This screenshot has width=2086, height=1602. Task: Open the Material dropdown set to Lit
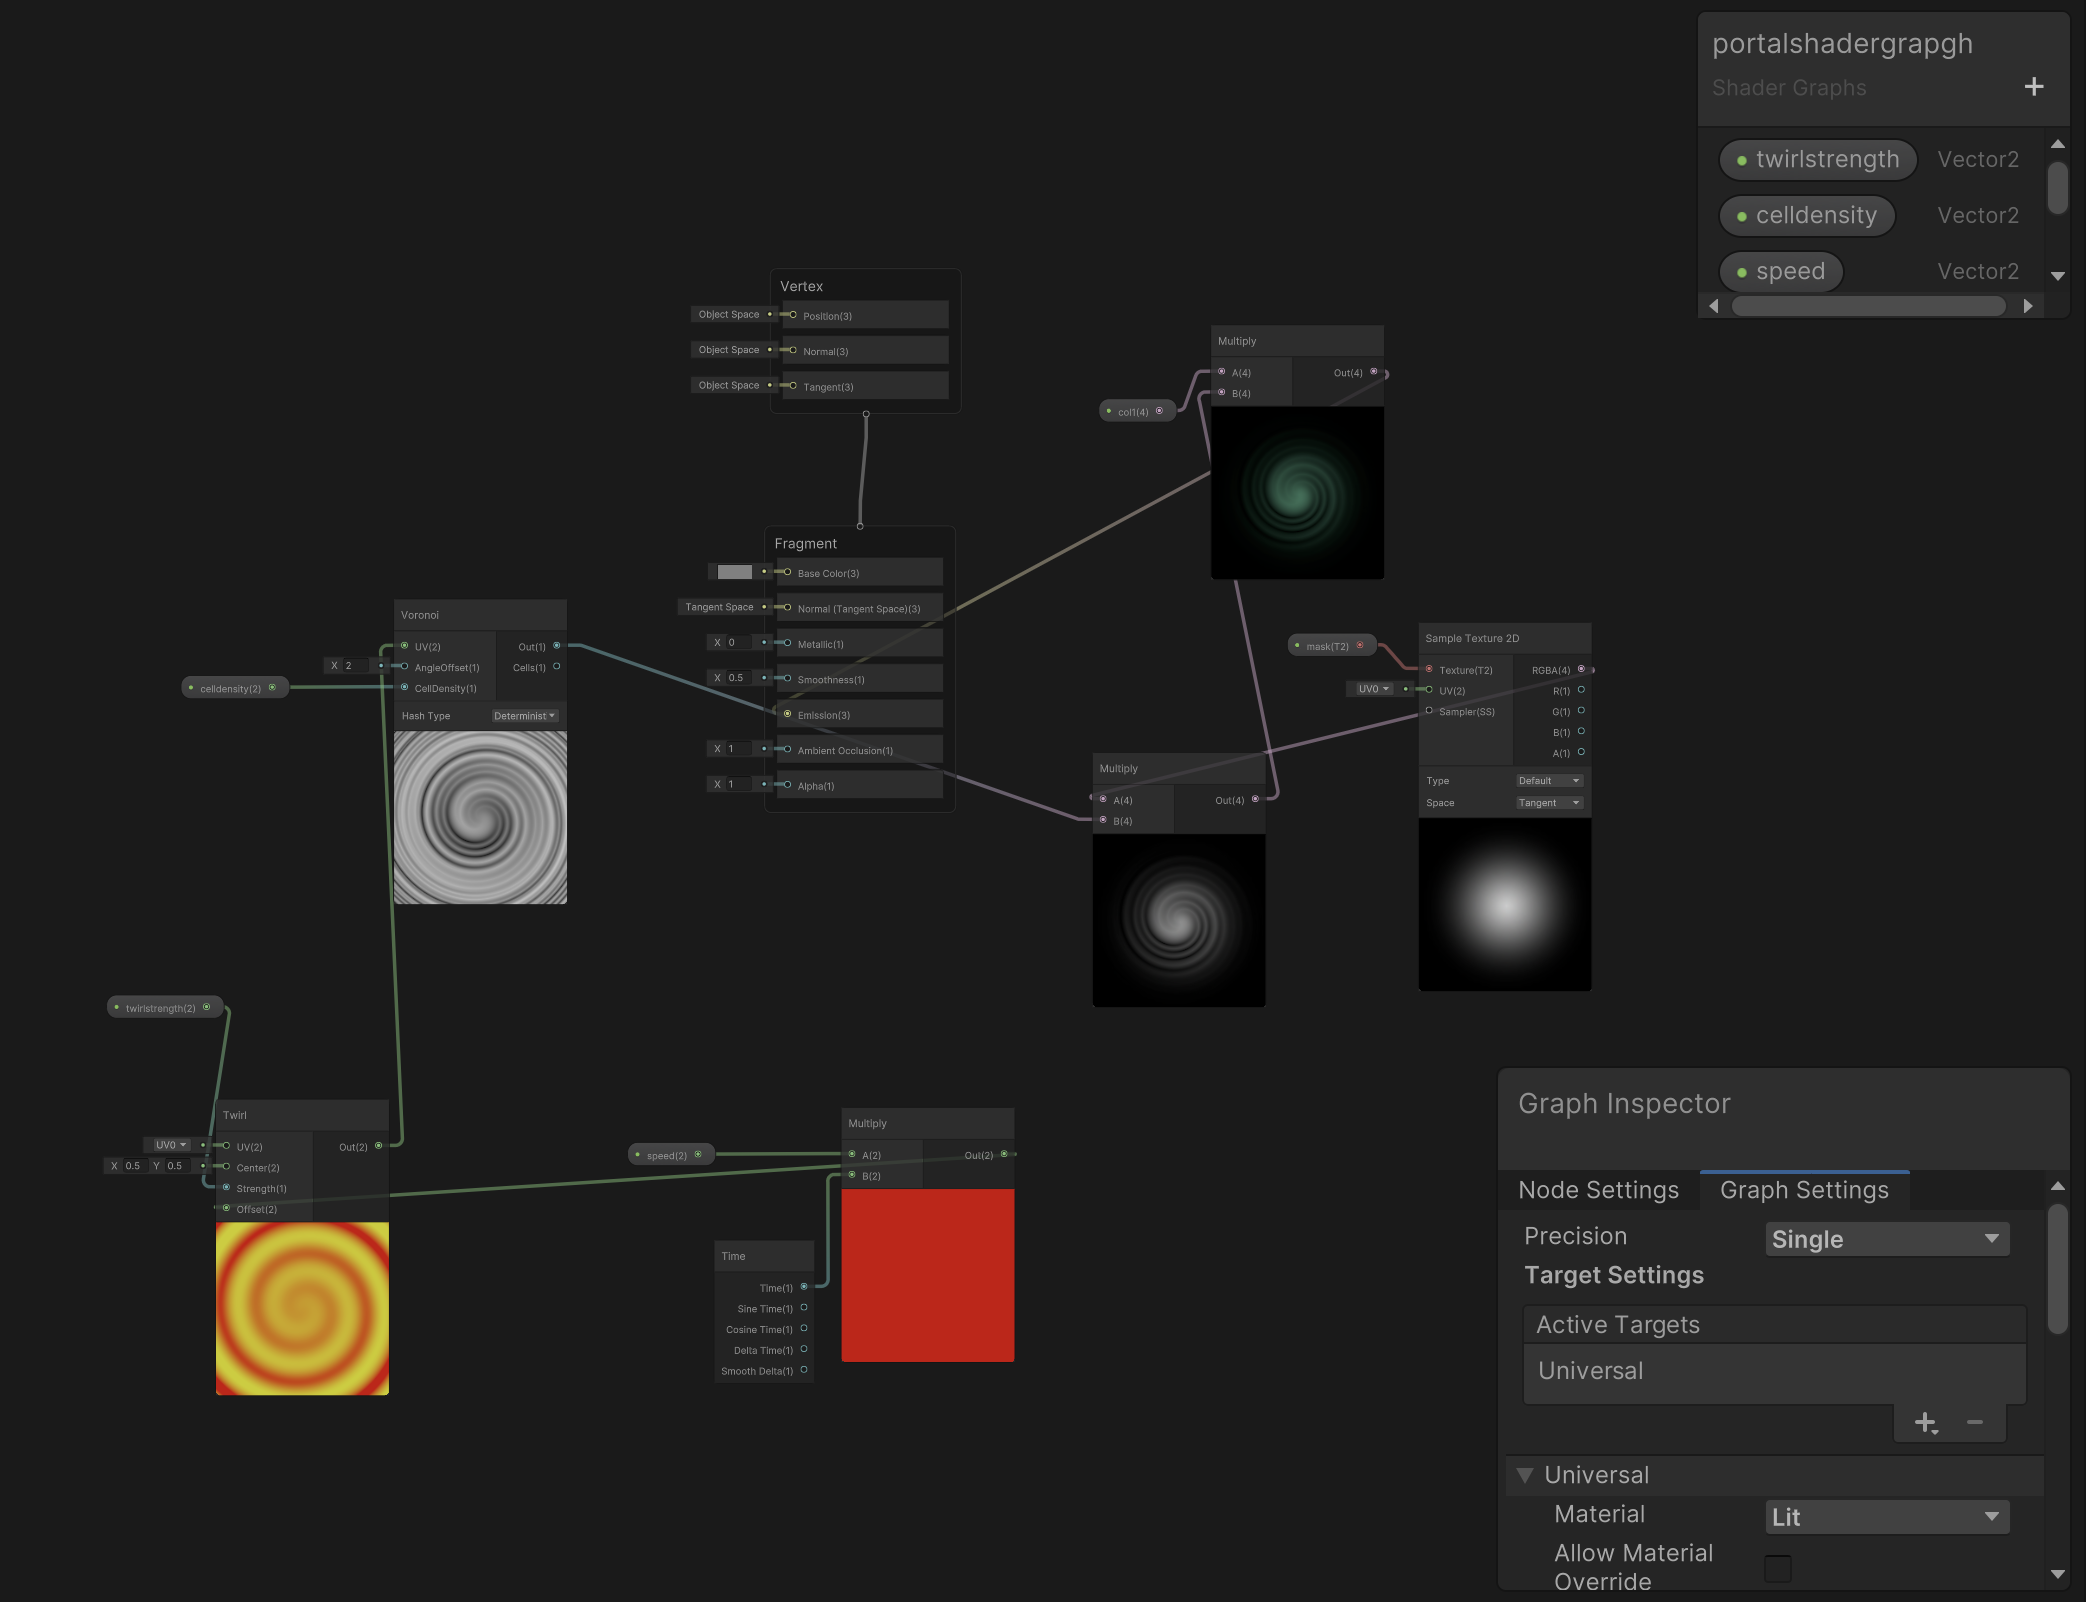coord(1886,1517)
